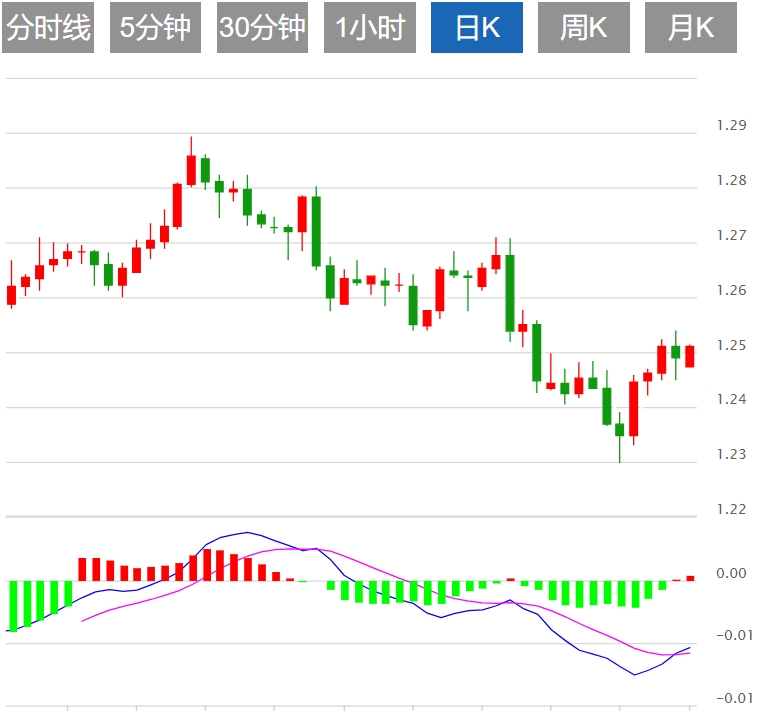Click the 0.00 MACD axis label
768x711 pixels.
coord(731,574)
